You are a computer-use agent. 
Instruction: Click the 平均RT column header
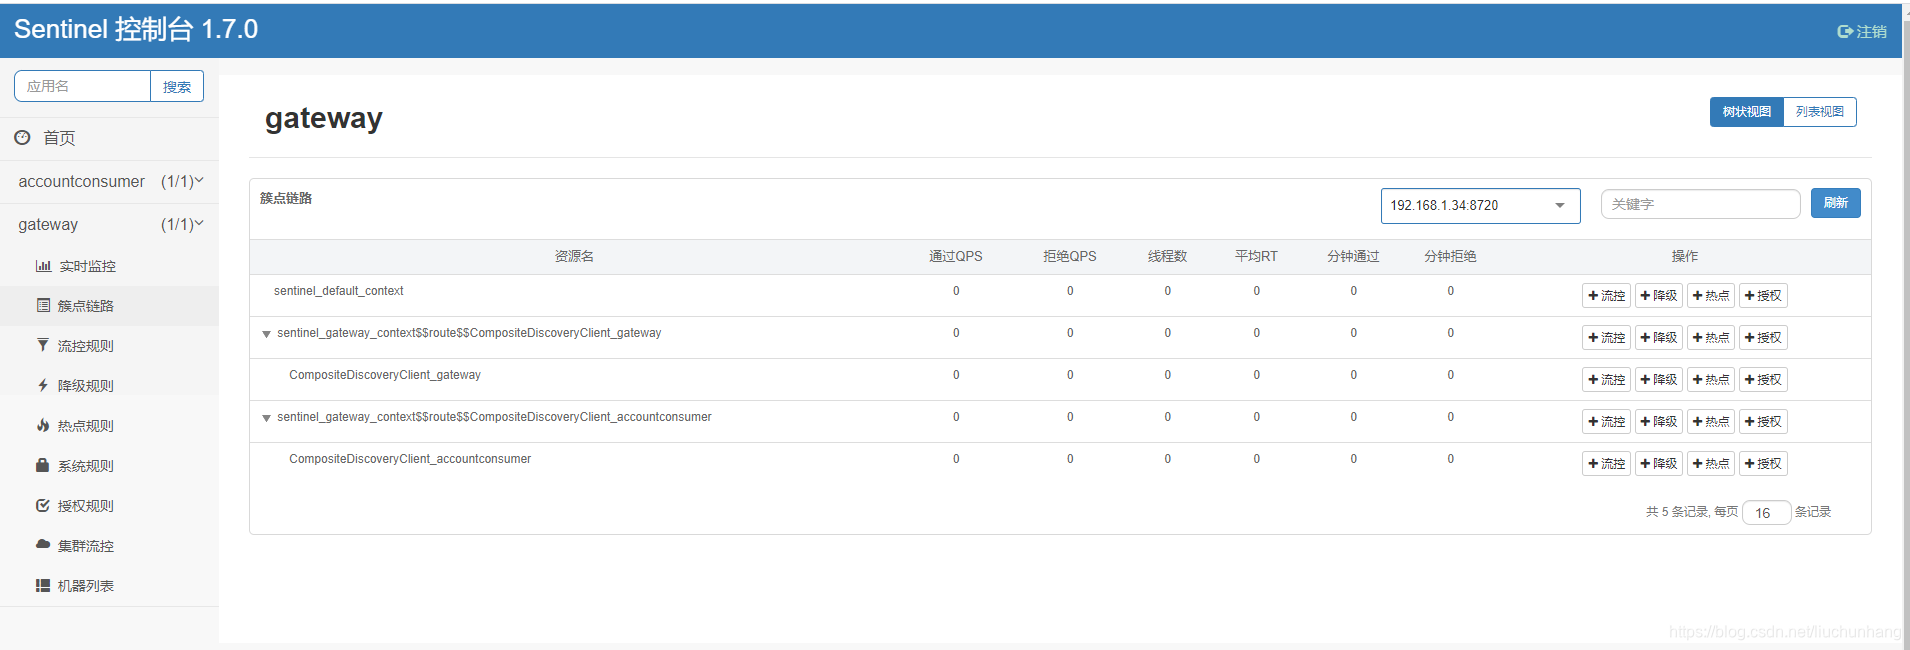1256,257
